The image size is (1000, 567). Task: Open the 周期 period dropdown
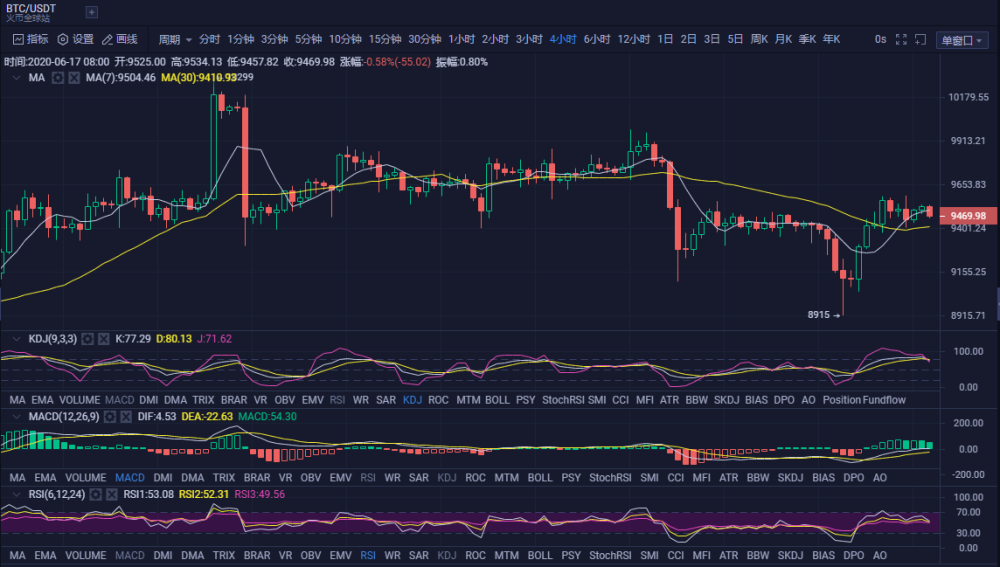[x=175, y=40]
